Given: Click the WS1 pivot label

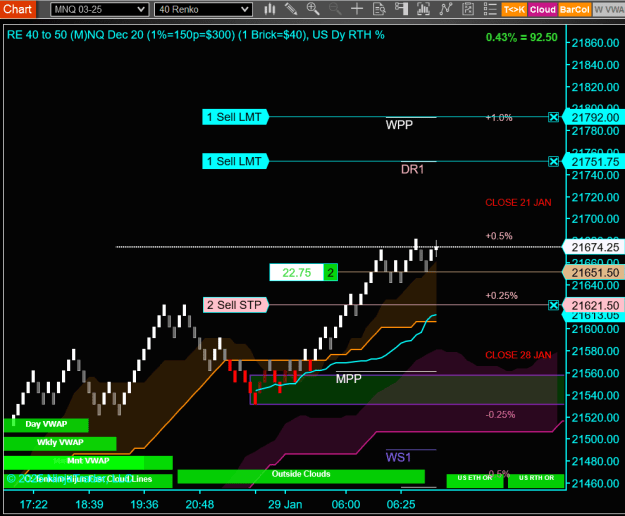Looking at the screenshot, I should click(x=398, y=457).
